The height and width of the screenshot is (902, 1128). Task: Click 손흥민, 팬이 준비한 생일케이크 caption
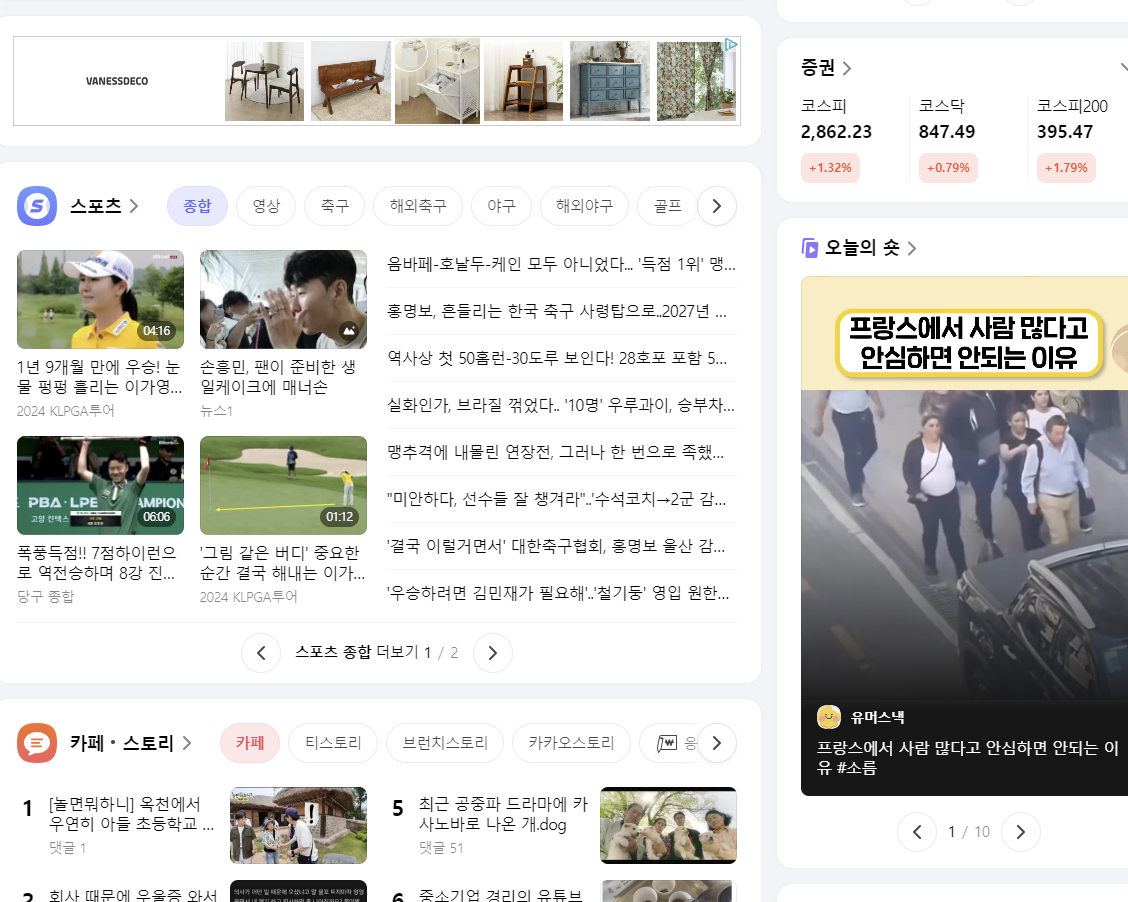tap(278, 377)
